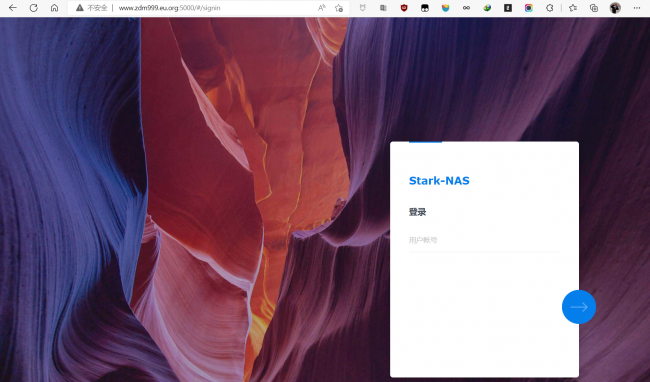650x382 pixels.
Task: Click the blue arrow next button
Action: [579, 307]
